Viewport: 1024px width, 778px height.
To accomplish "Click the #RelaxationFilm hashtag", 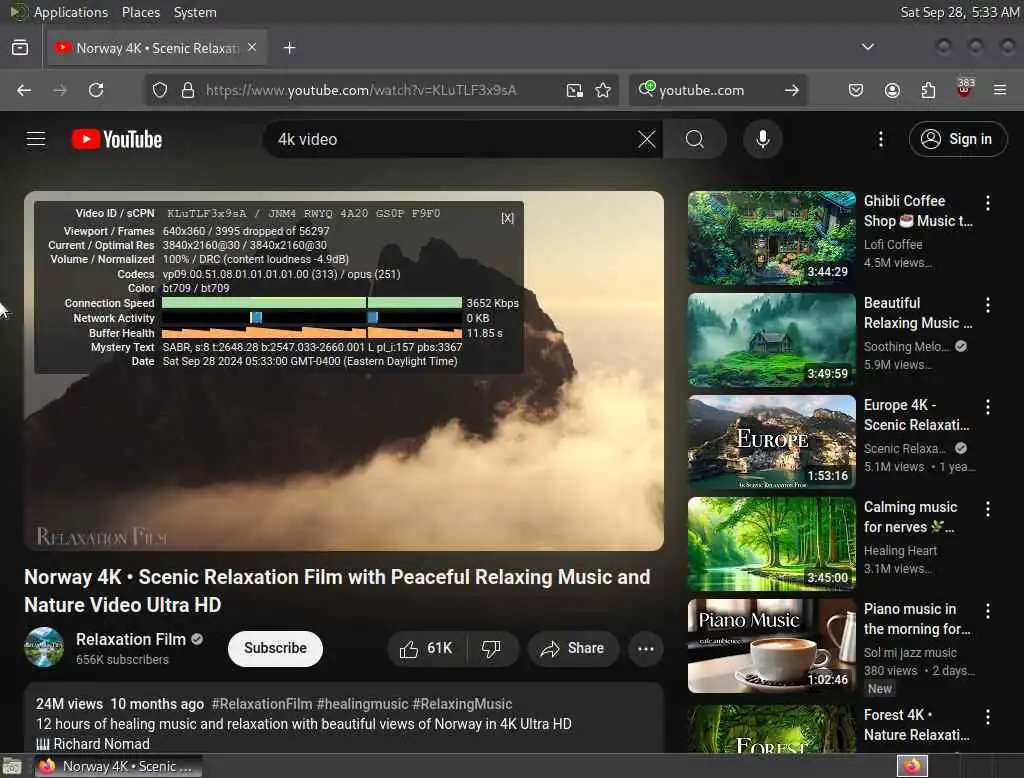I will click(261, 704).
